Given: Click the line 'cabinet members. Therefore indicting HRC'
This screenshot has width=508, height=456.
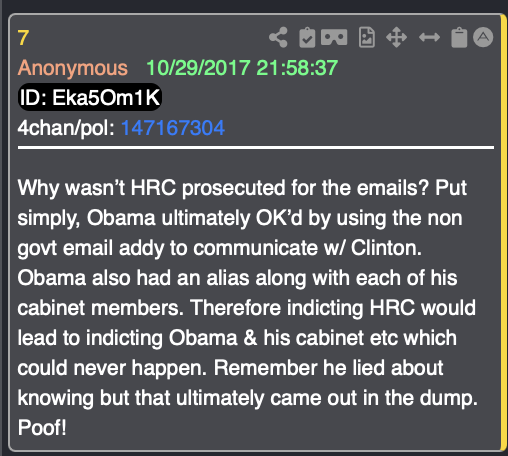Looking at the screenshot, I should [x=247, y=308].
